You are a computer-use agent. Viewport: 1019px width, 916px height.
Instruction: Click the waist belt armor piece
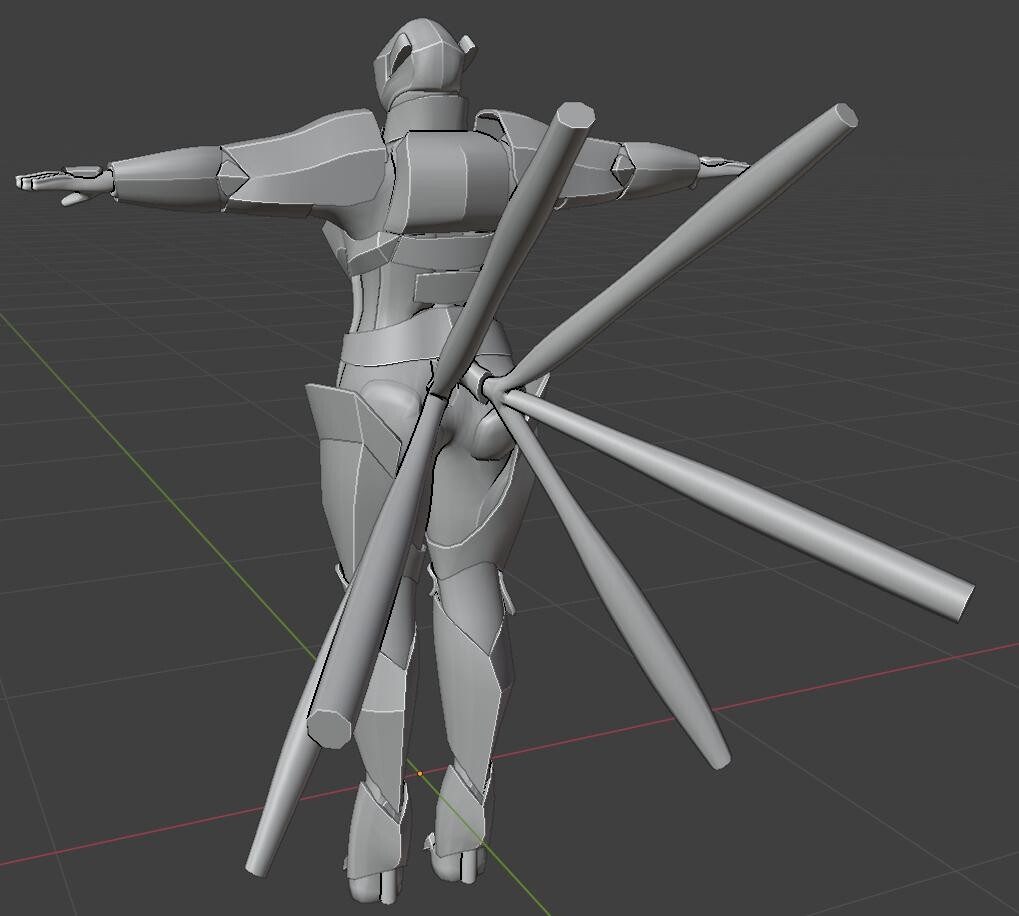400,348
